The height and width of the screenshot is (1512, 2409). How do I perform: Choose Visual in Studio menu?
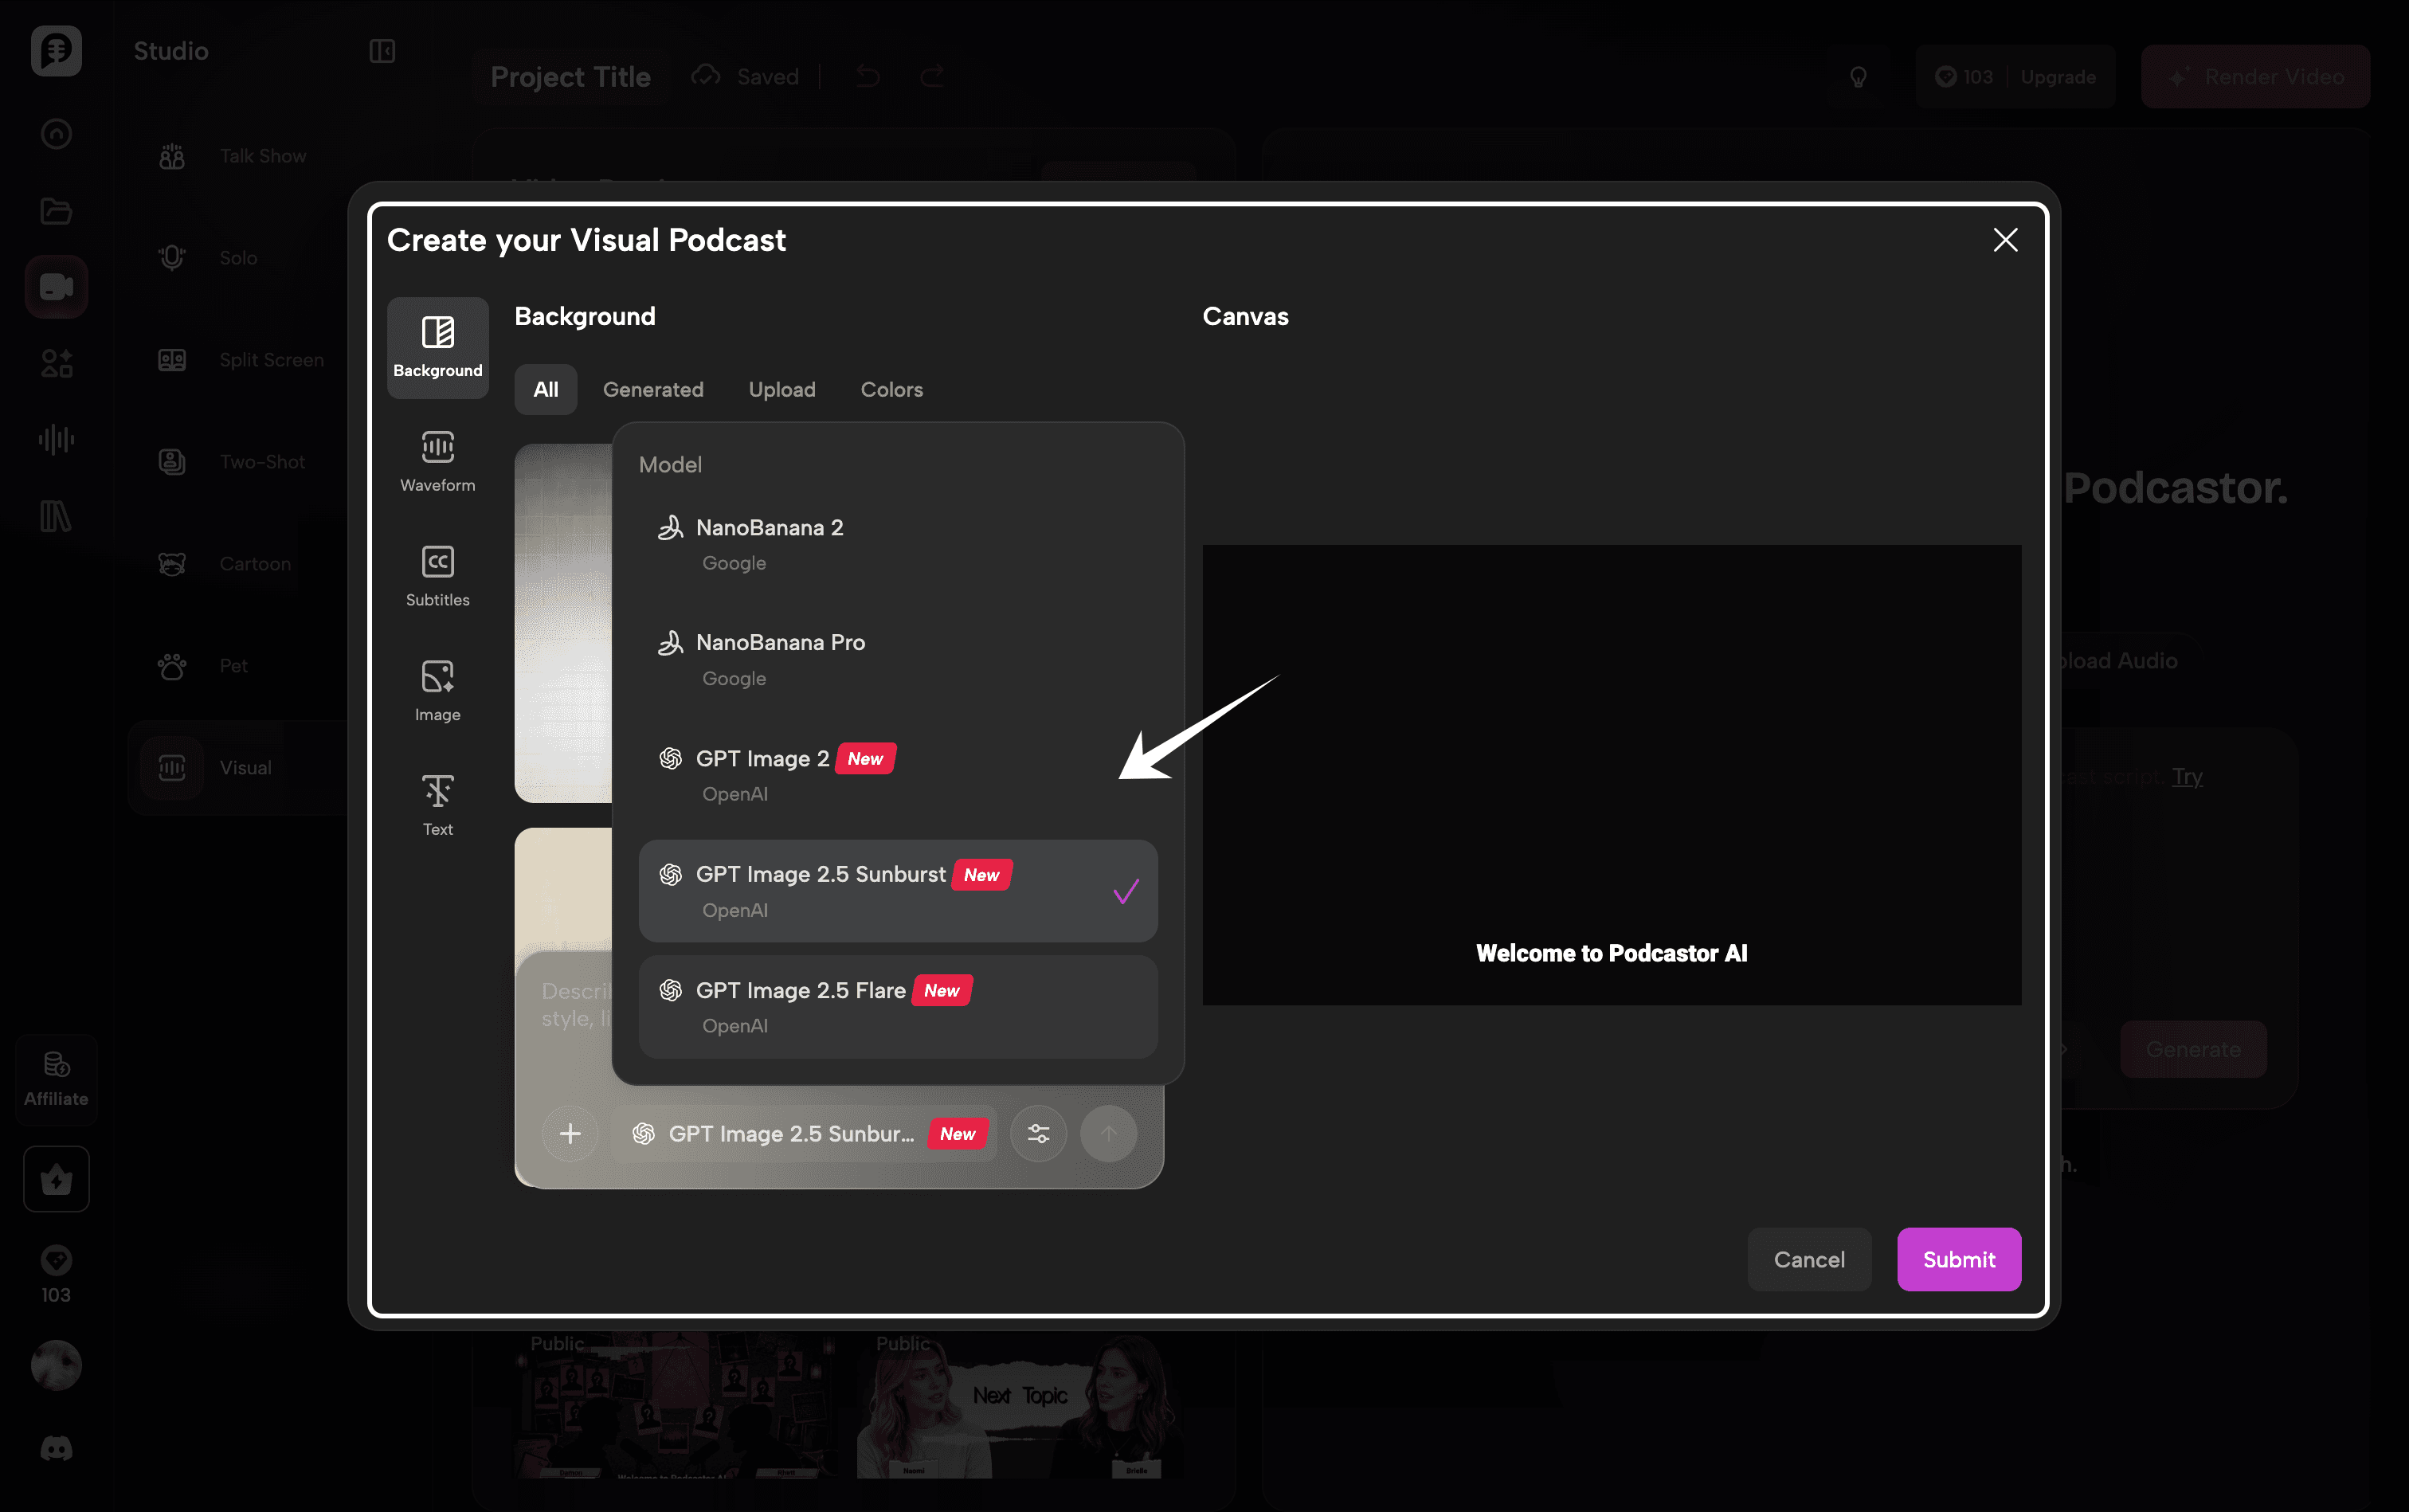coord(237,768)
